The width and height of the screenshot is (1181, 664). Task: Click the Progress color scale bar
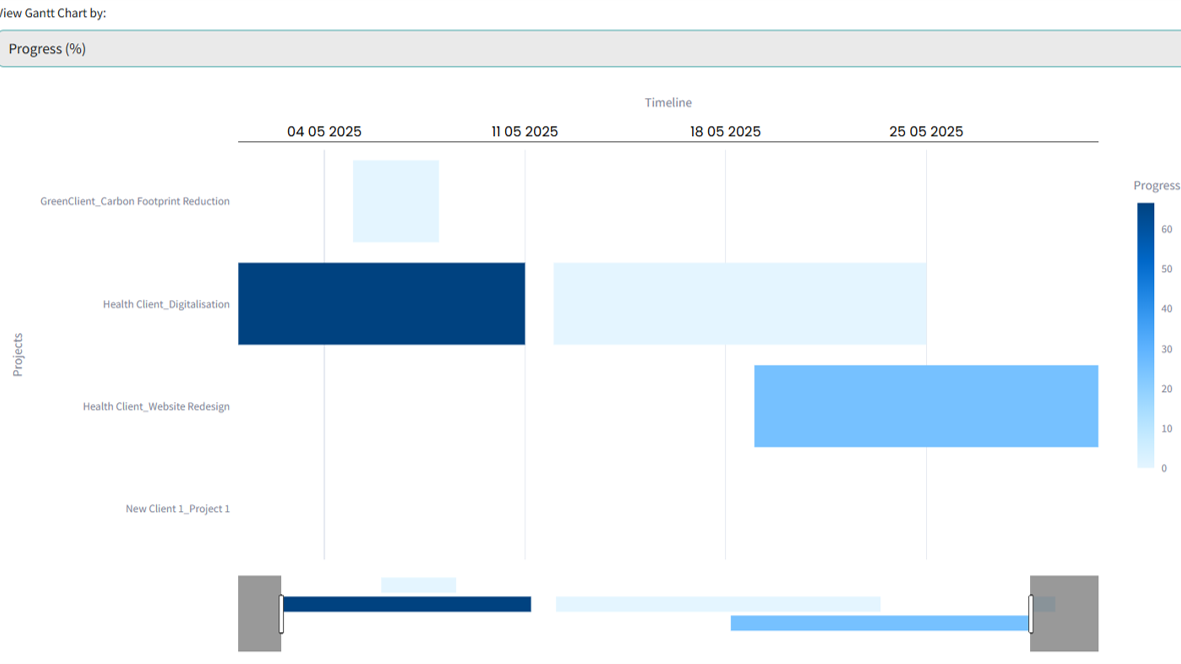(x=1145, y=335)
